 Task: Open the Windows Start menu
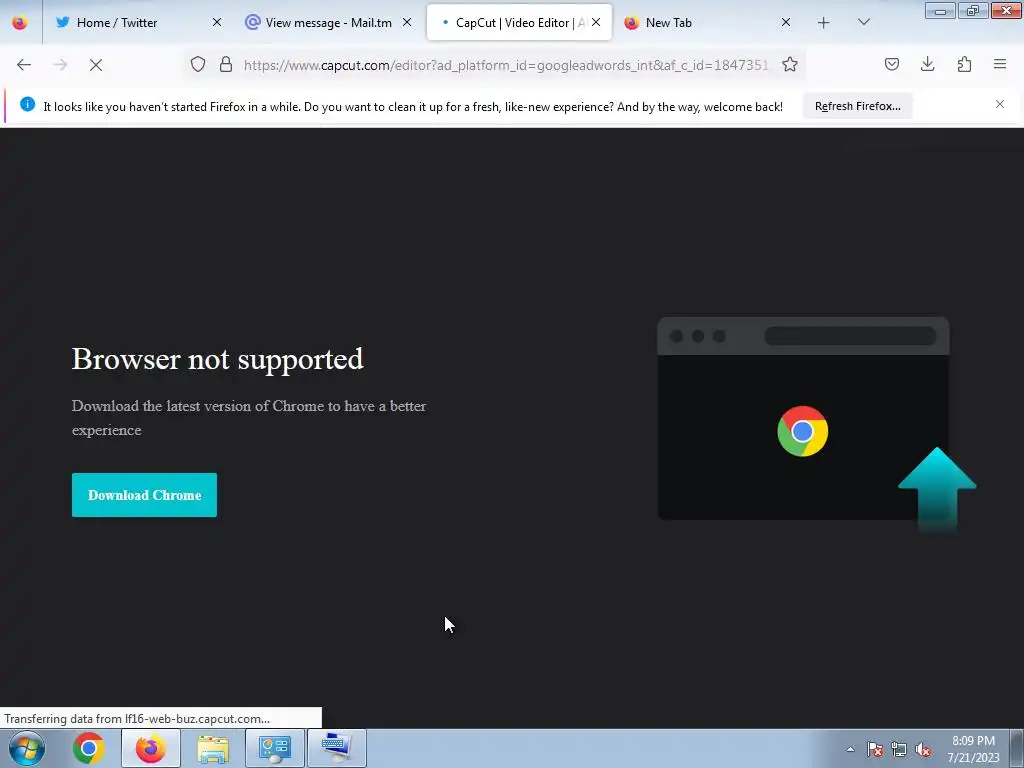coord(27,748)
